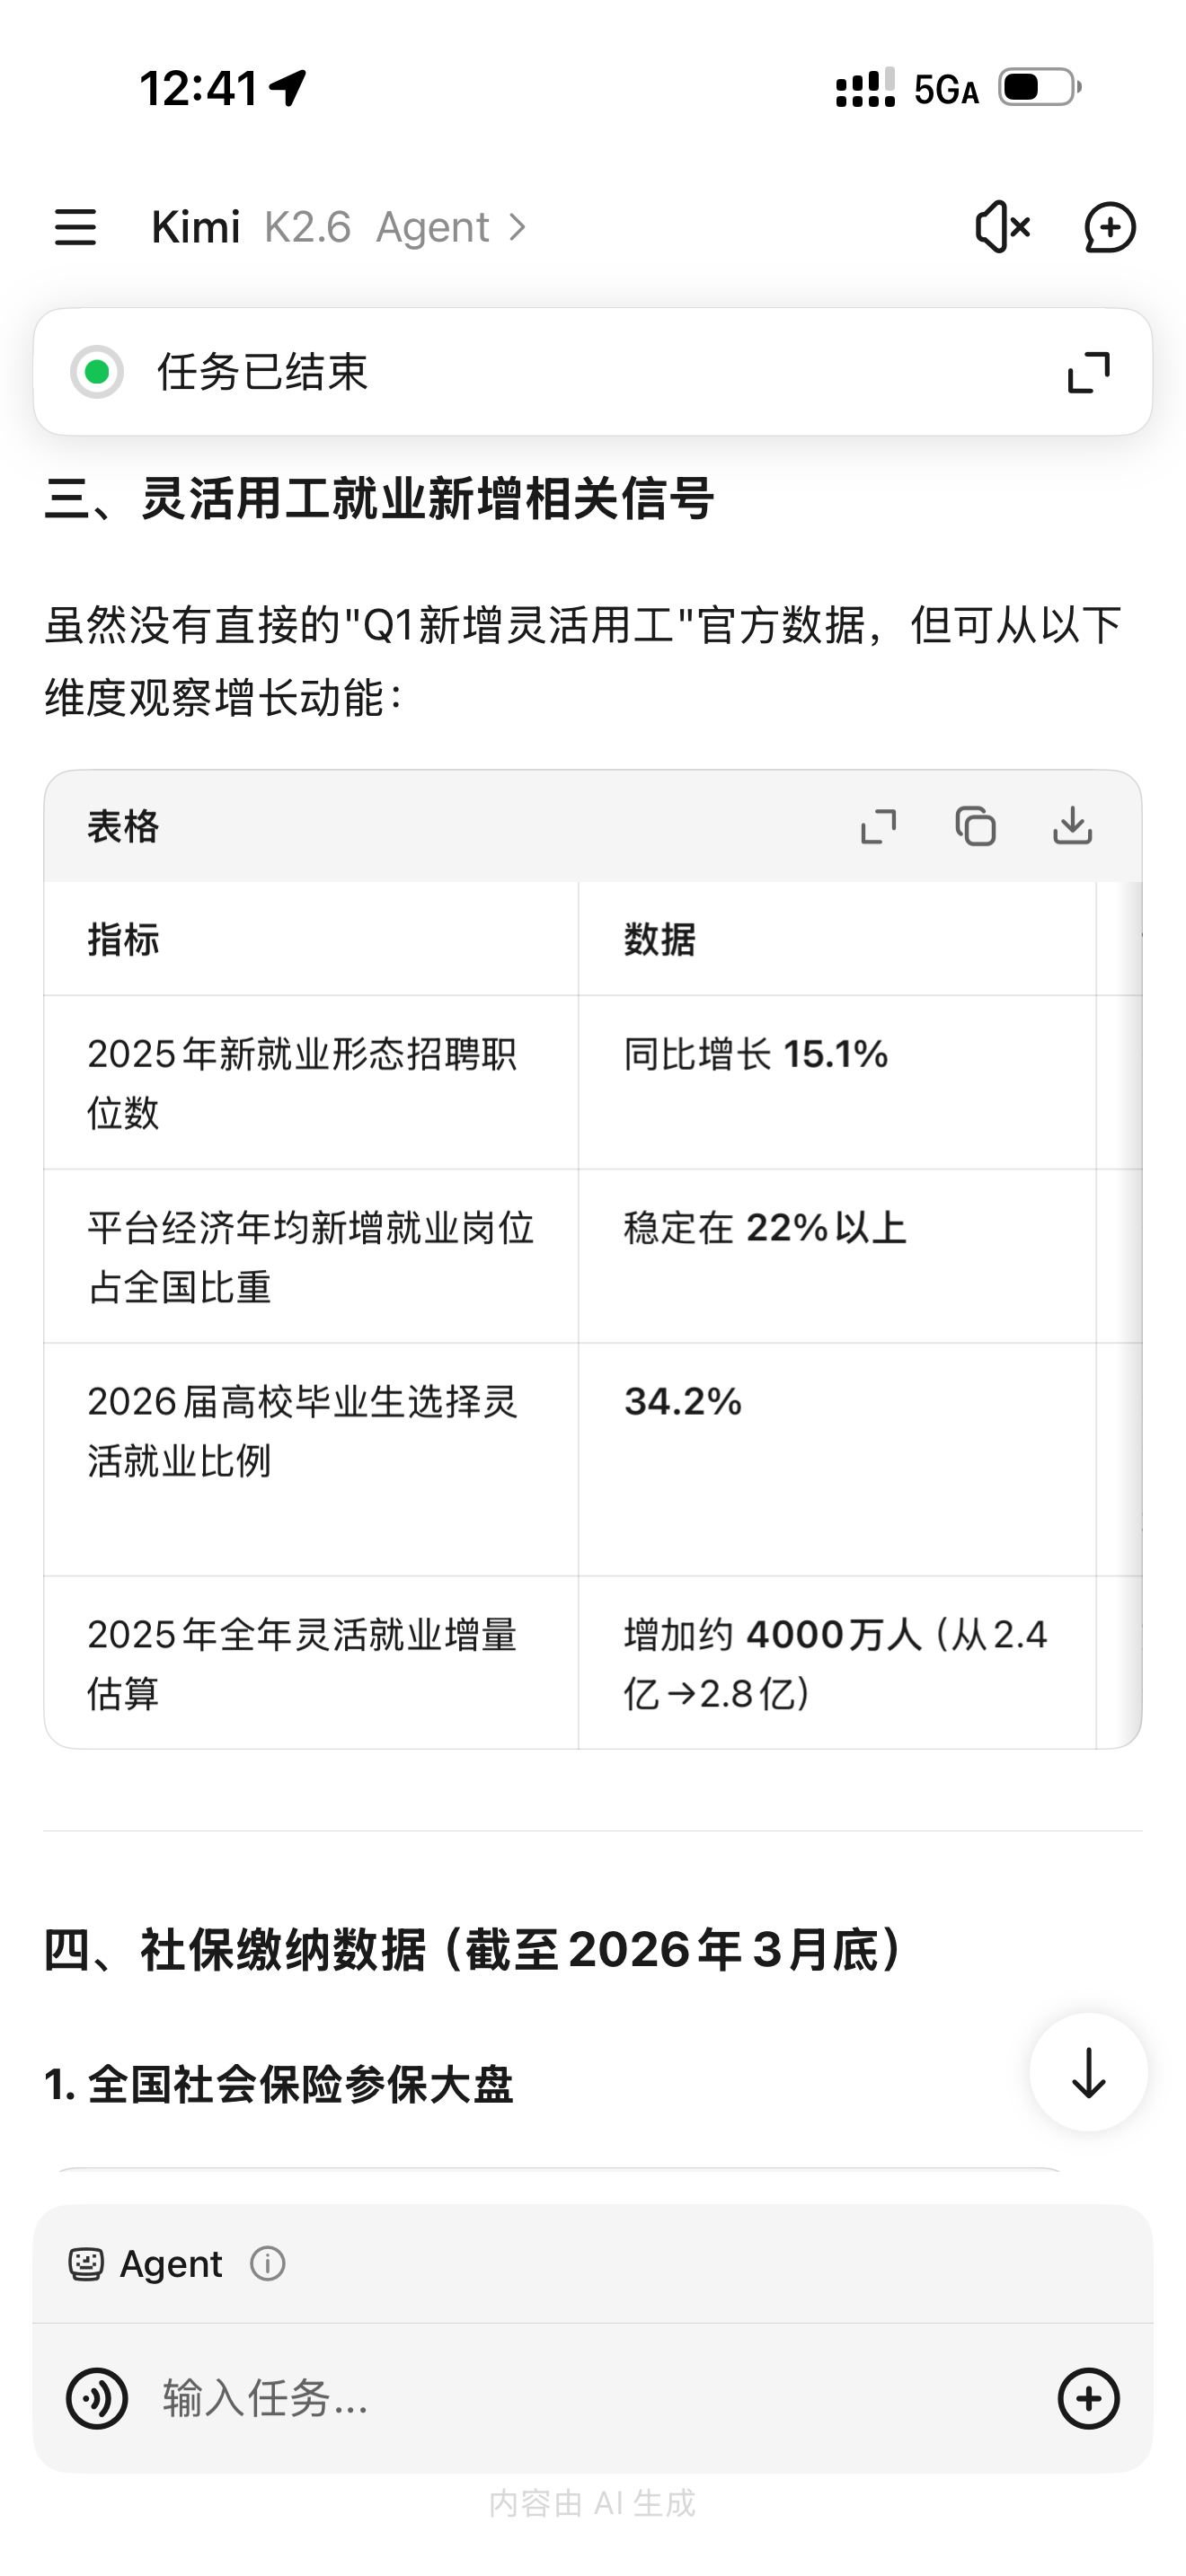Expand the task finished panel
The width and height of the screenshot is (1186, 2576).
[x=1088, y=372]
